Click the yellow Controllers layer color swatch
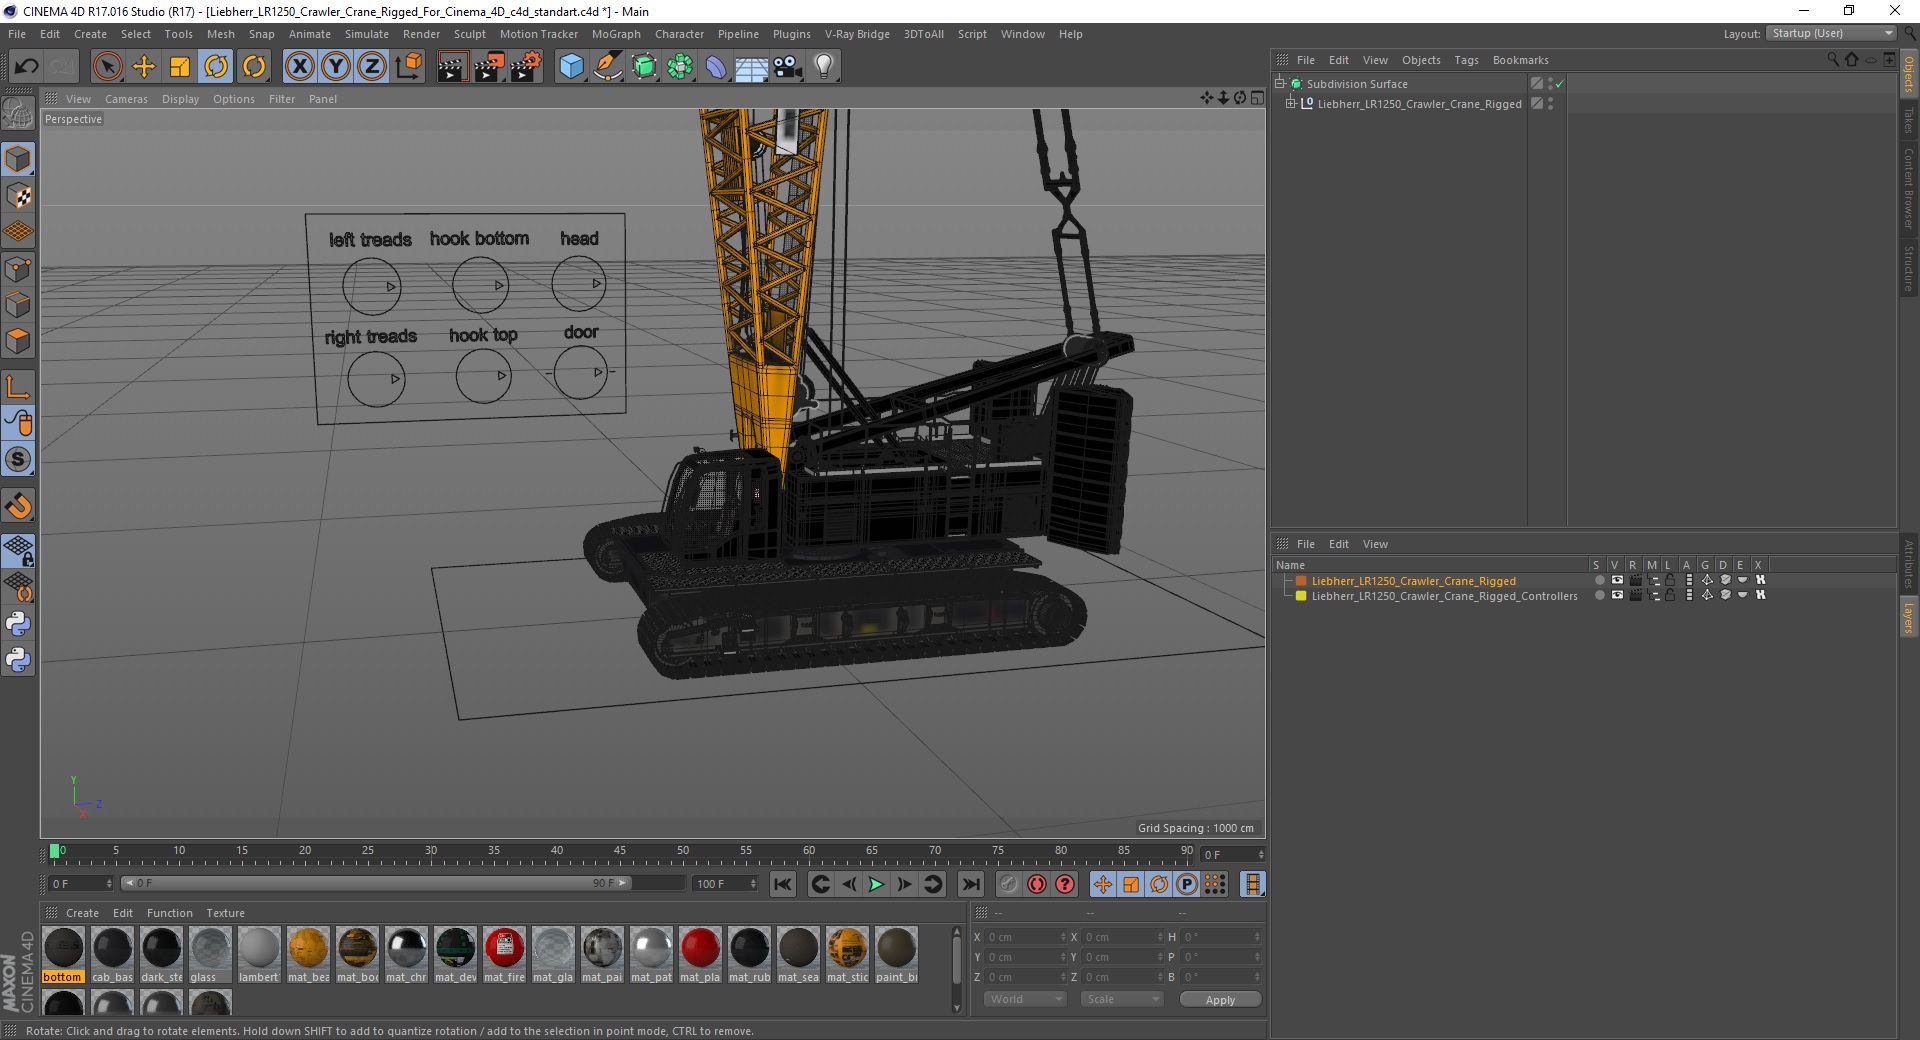Image resolution: width=1920 pixels, height=1040 pixels. pos(1301,595)
